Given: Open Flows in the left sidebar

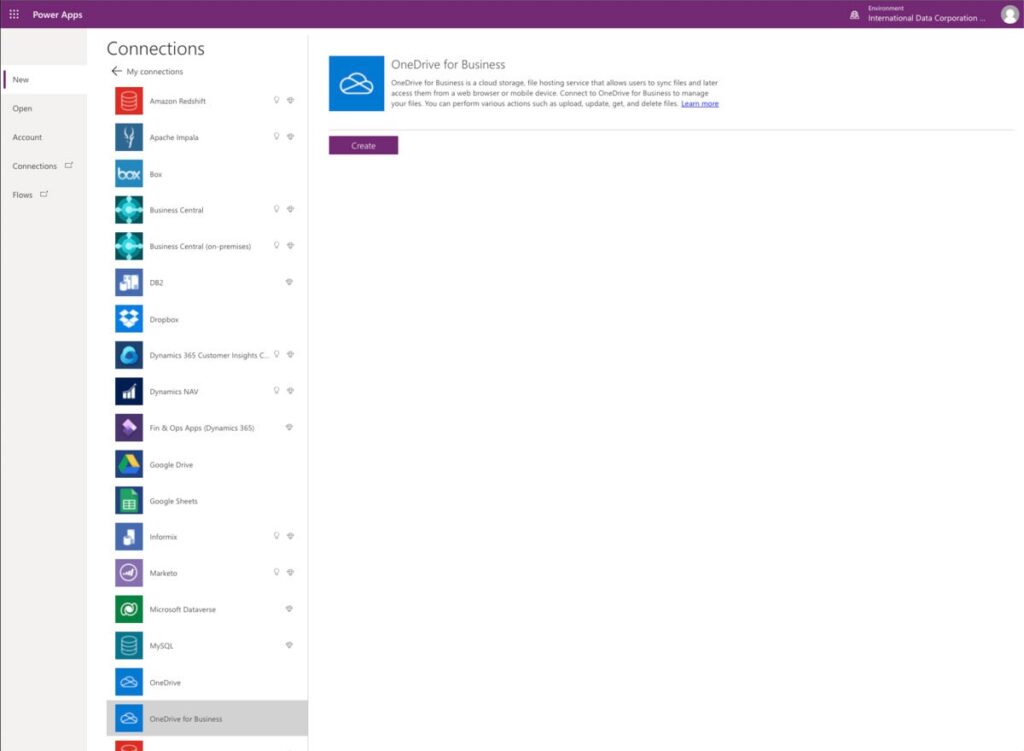Looking at the screenshot, I should [22, 195].
